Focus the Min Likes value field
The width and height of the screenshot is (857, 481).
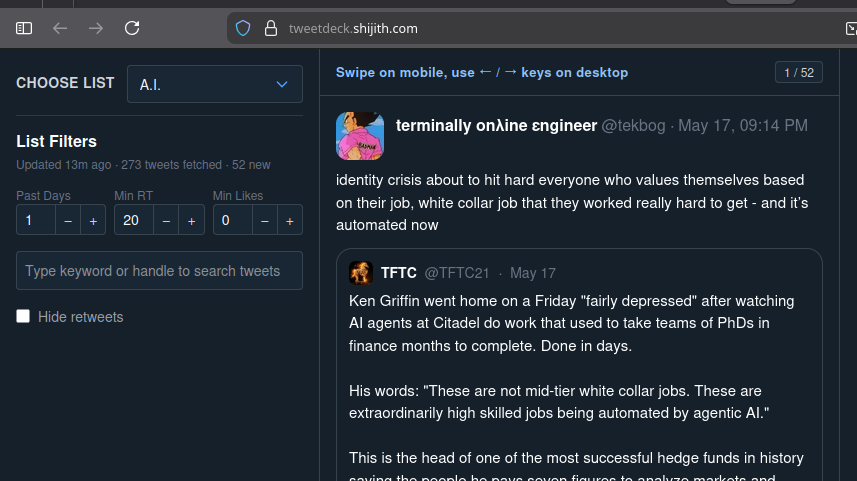(x=233, y=220)
